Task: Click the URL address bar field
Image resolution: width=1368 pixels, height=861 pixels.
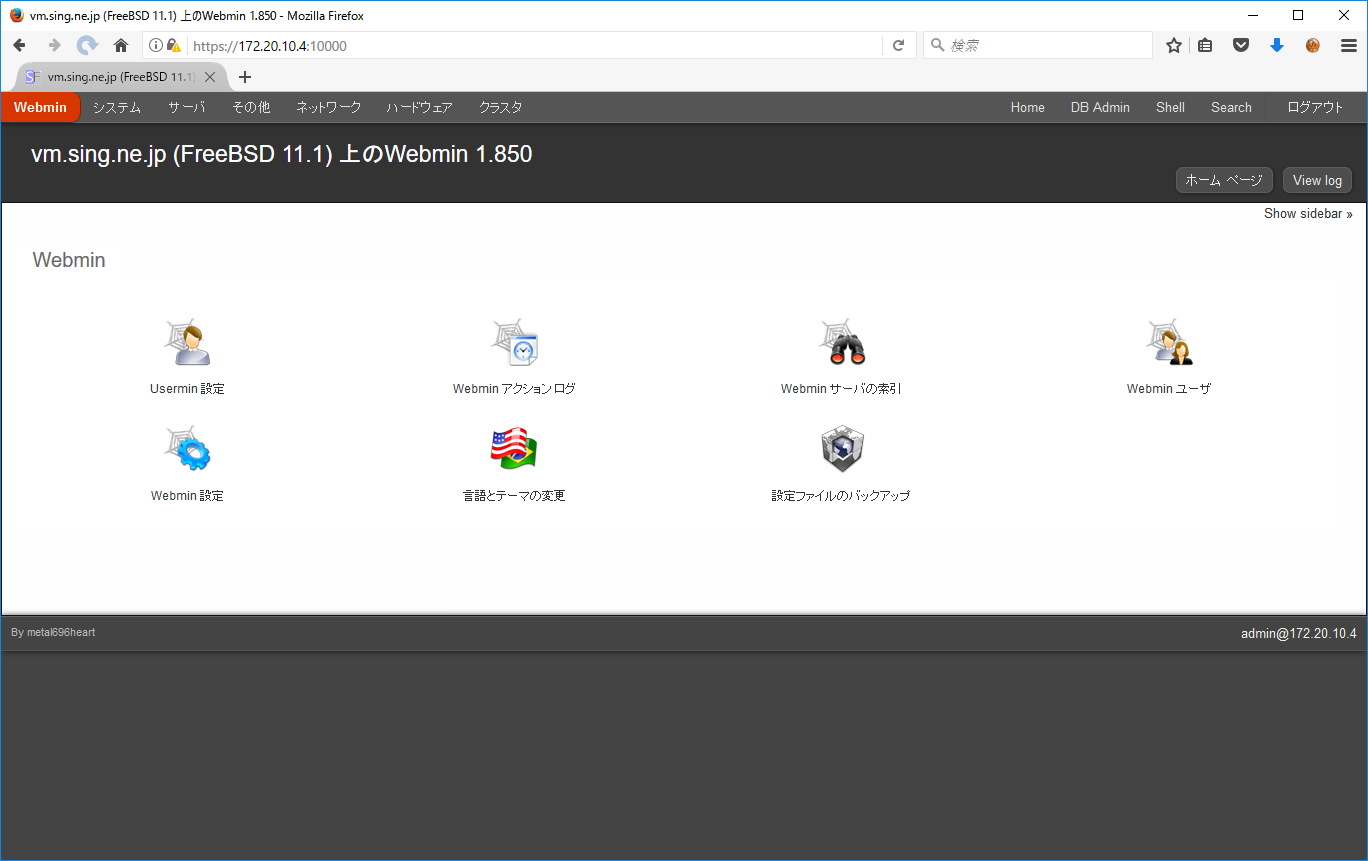Action: click(535, 45)
